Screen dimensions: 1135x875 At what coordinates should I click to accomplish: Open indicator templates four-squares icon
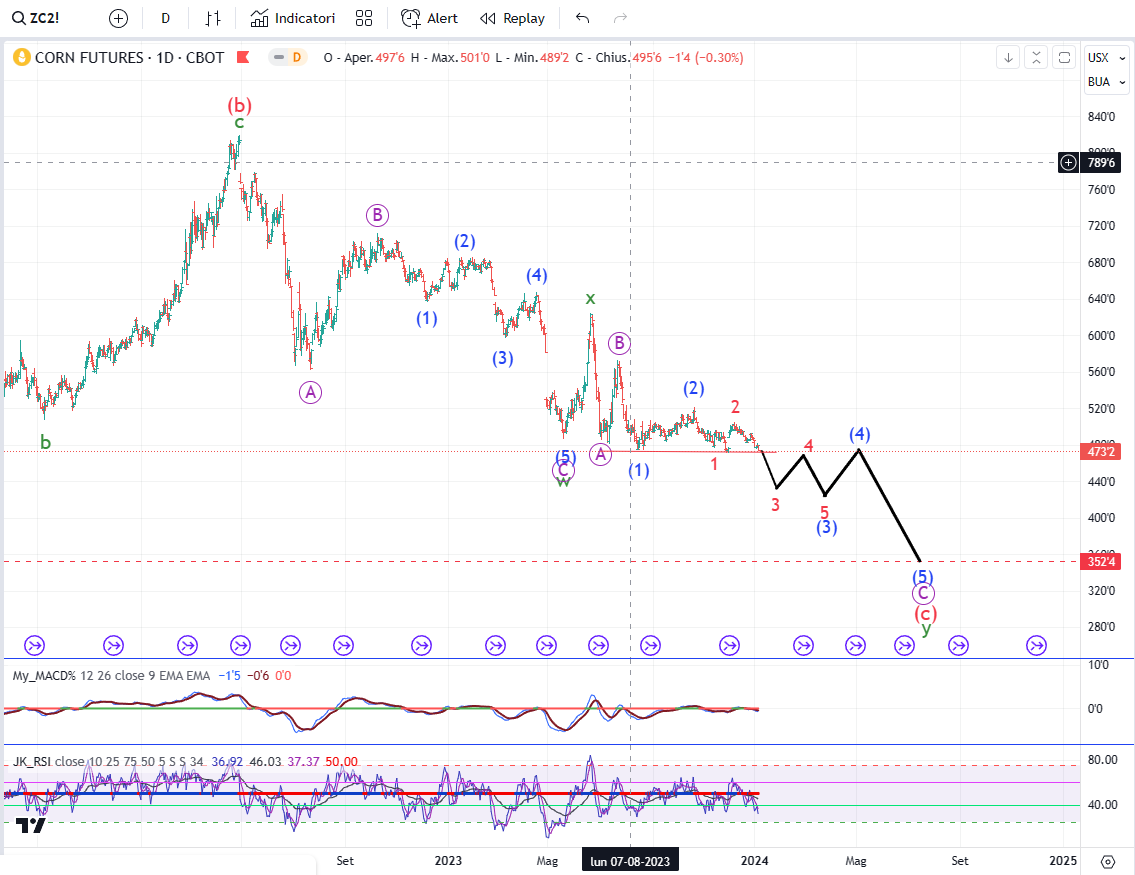[364, 18]
